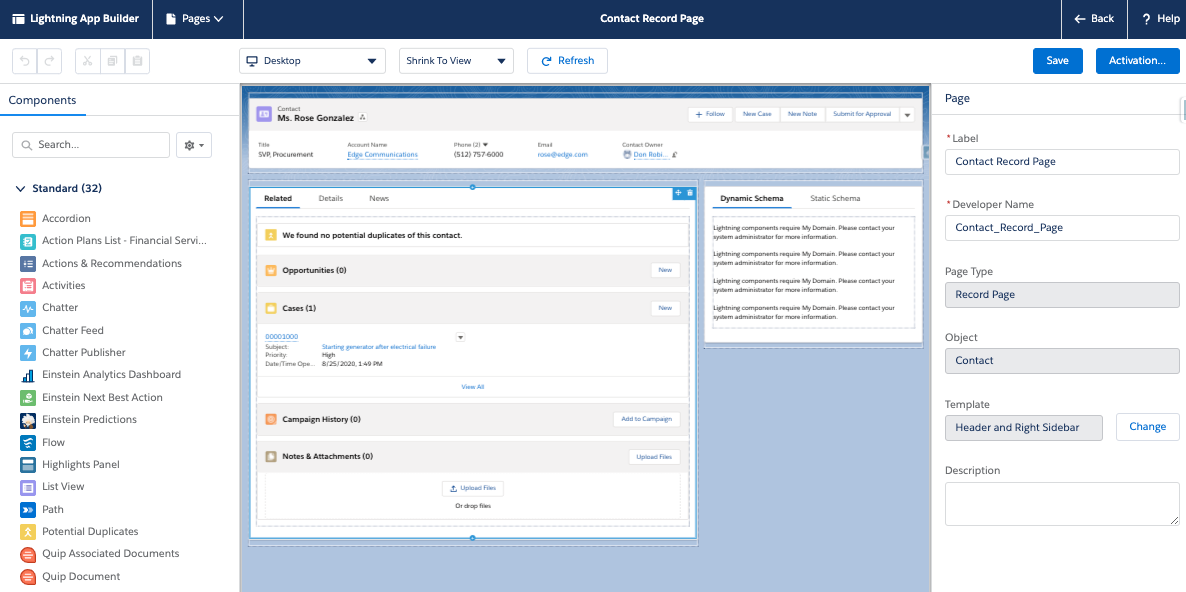1186x592 pixels.
Task: Open the components gear settings dropdown
Action: click(x=194, y=145)
